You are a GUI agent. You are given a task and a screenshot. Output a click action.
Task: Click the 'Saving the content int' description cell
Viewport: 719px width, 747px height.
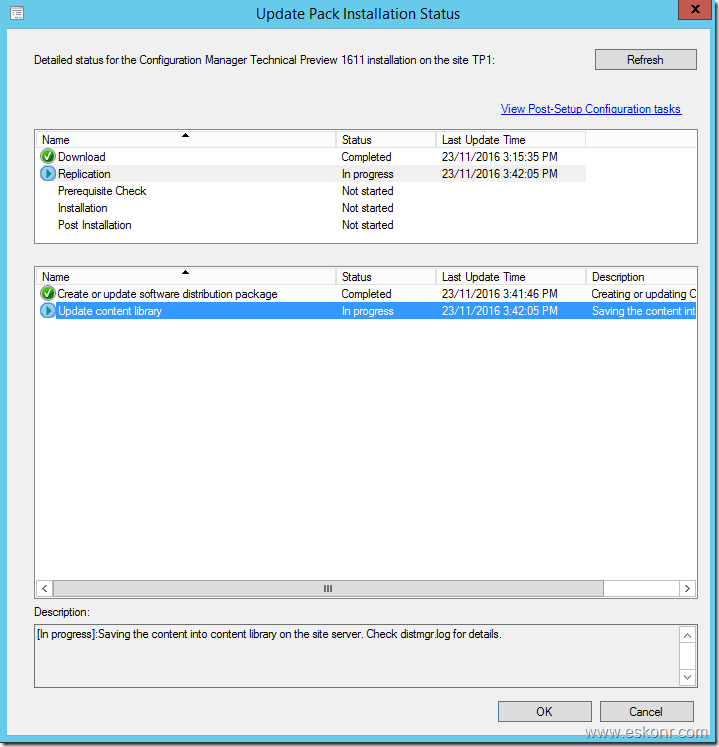click(643, 311)
